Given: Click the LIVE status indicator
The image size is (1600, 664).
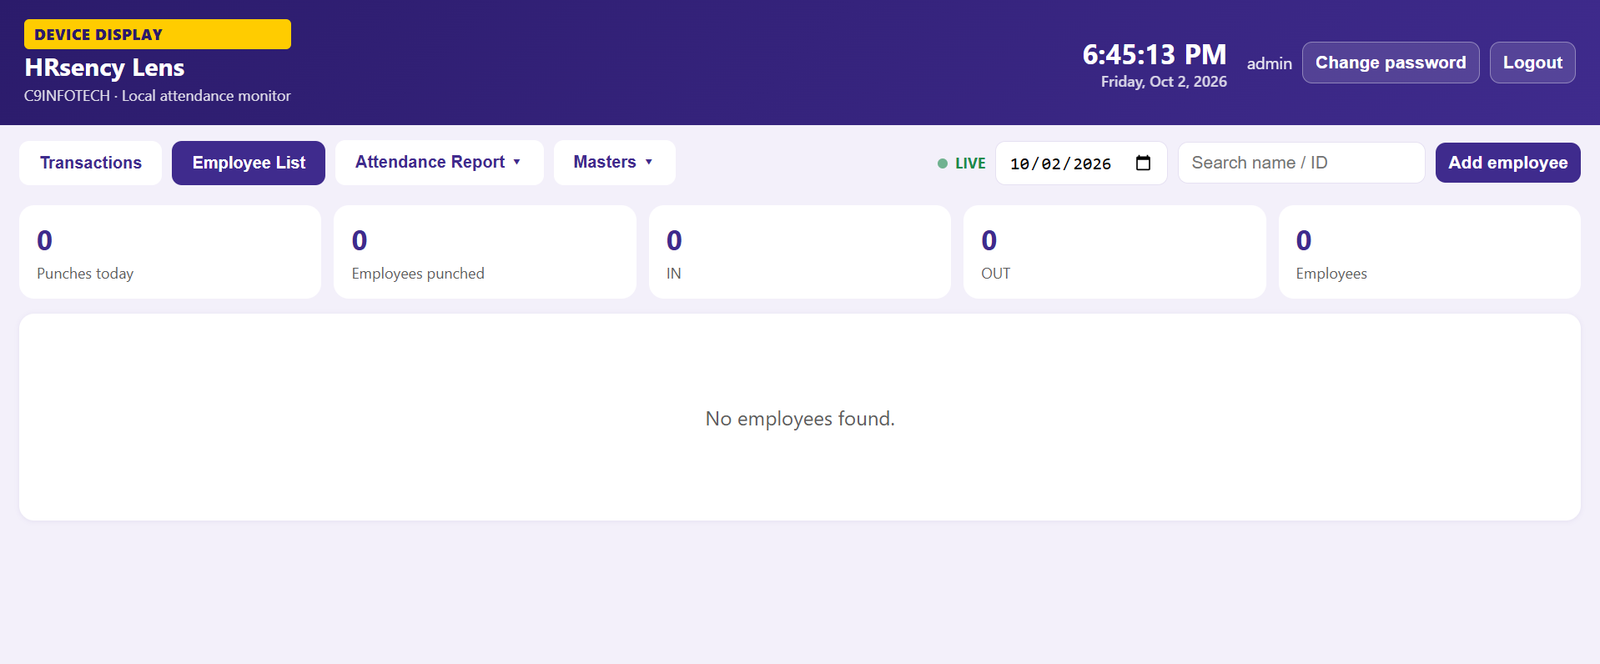Looking at the screenshot, I should click(x=961, y=163).
